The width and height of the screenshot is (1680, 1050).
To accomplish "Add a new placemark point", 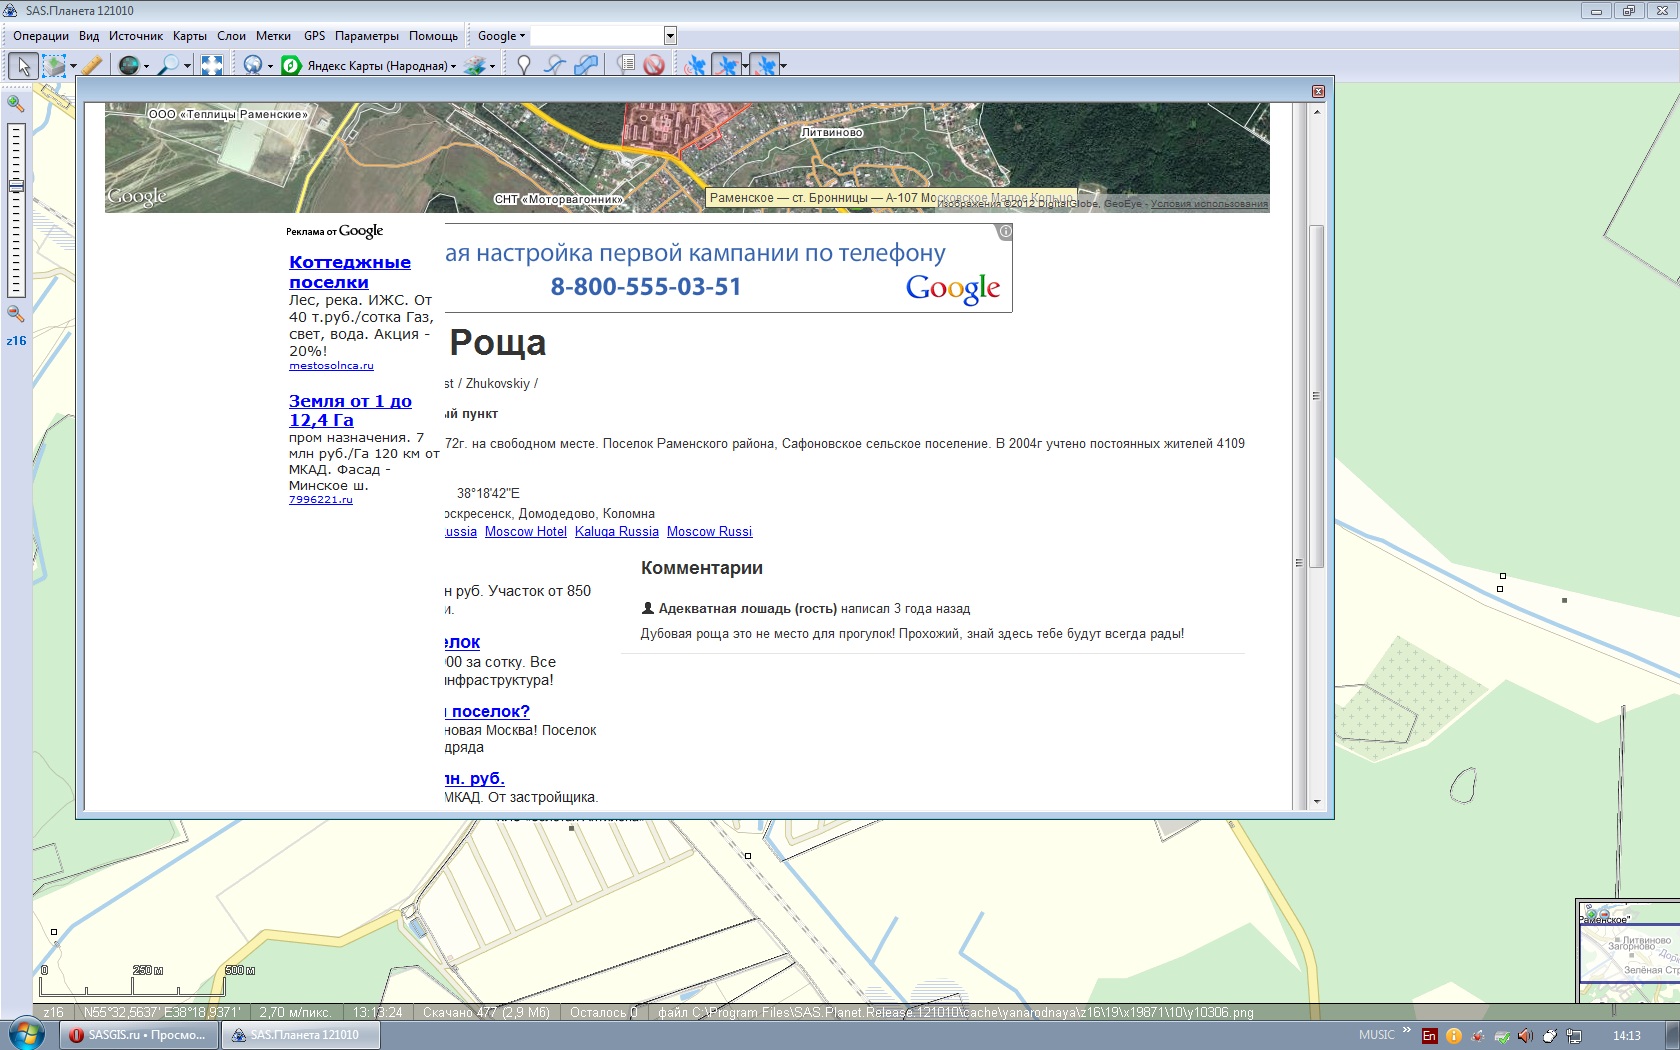I will tap(523, 66).
